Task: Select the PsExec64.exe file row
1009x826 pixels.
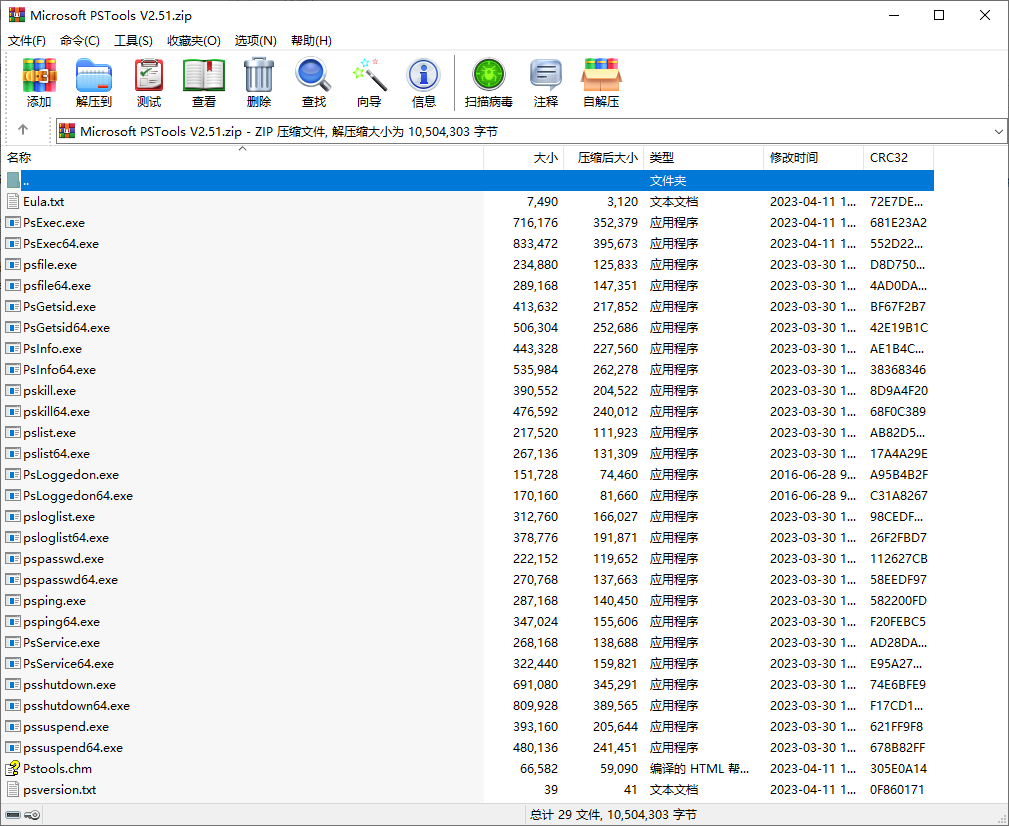Action: click(x=61, y=244)
